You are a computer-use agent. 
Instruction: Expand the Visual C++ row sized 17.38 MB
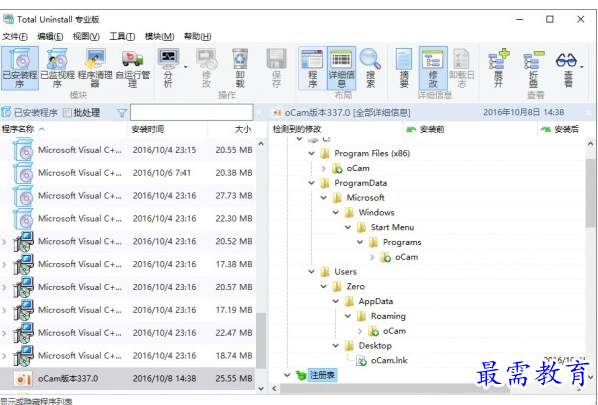(x=4, y=265)
